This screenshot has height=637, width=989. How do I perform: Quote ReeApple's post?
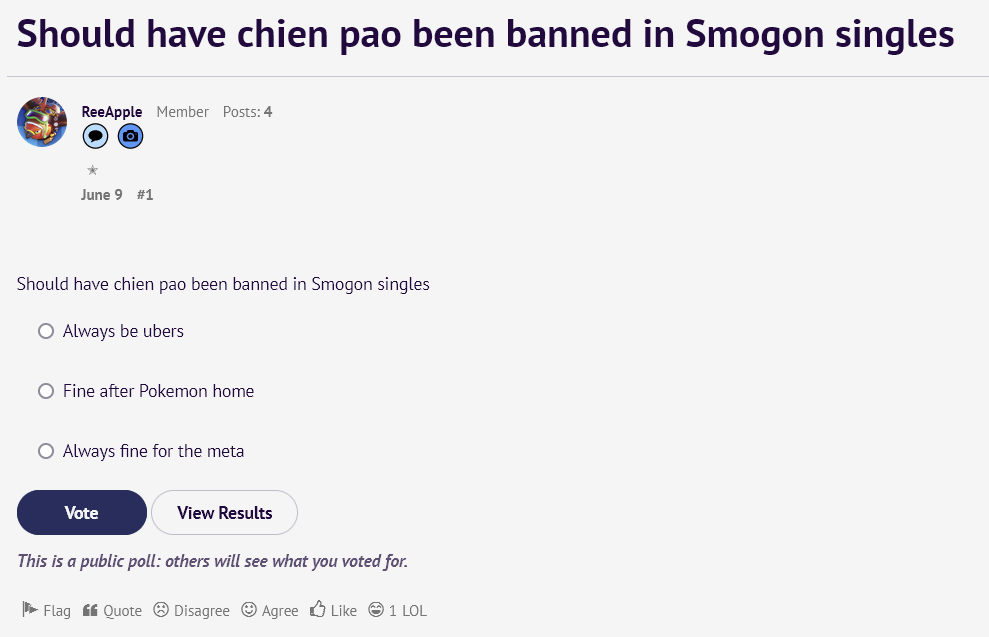[112, 610]
